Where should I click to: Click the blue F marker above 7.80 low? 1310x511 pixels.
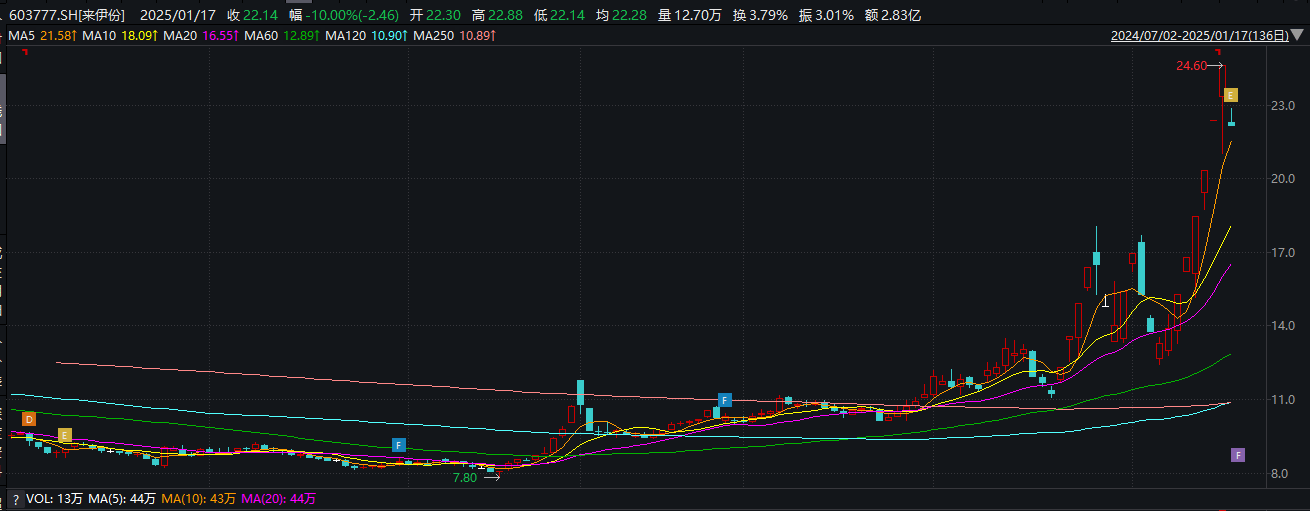(x=398, y=444)
